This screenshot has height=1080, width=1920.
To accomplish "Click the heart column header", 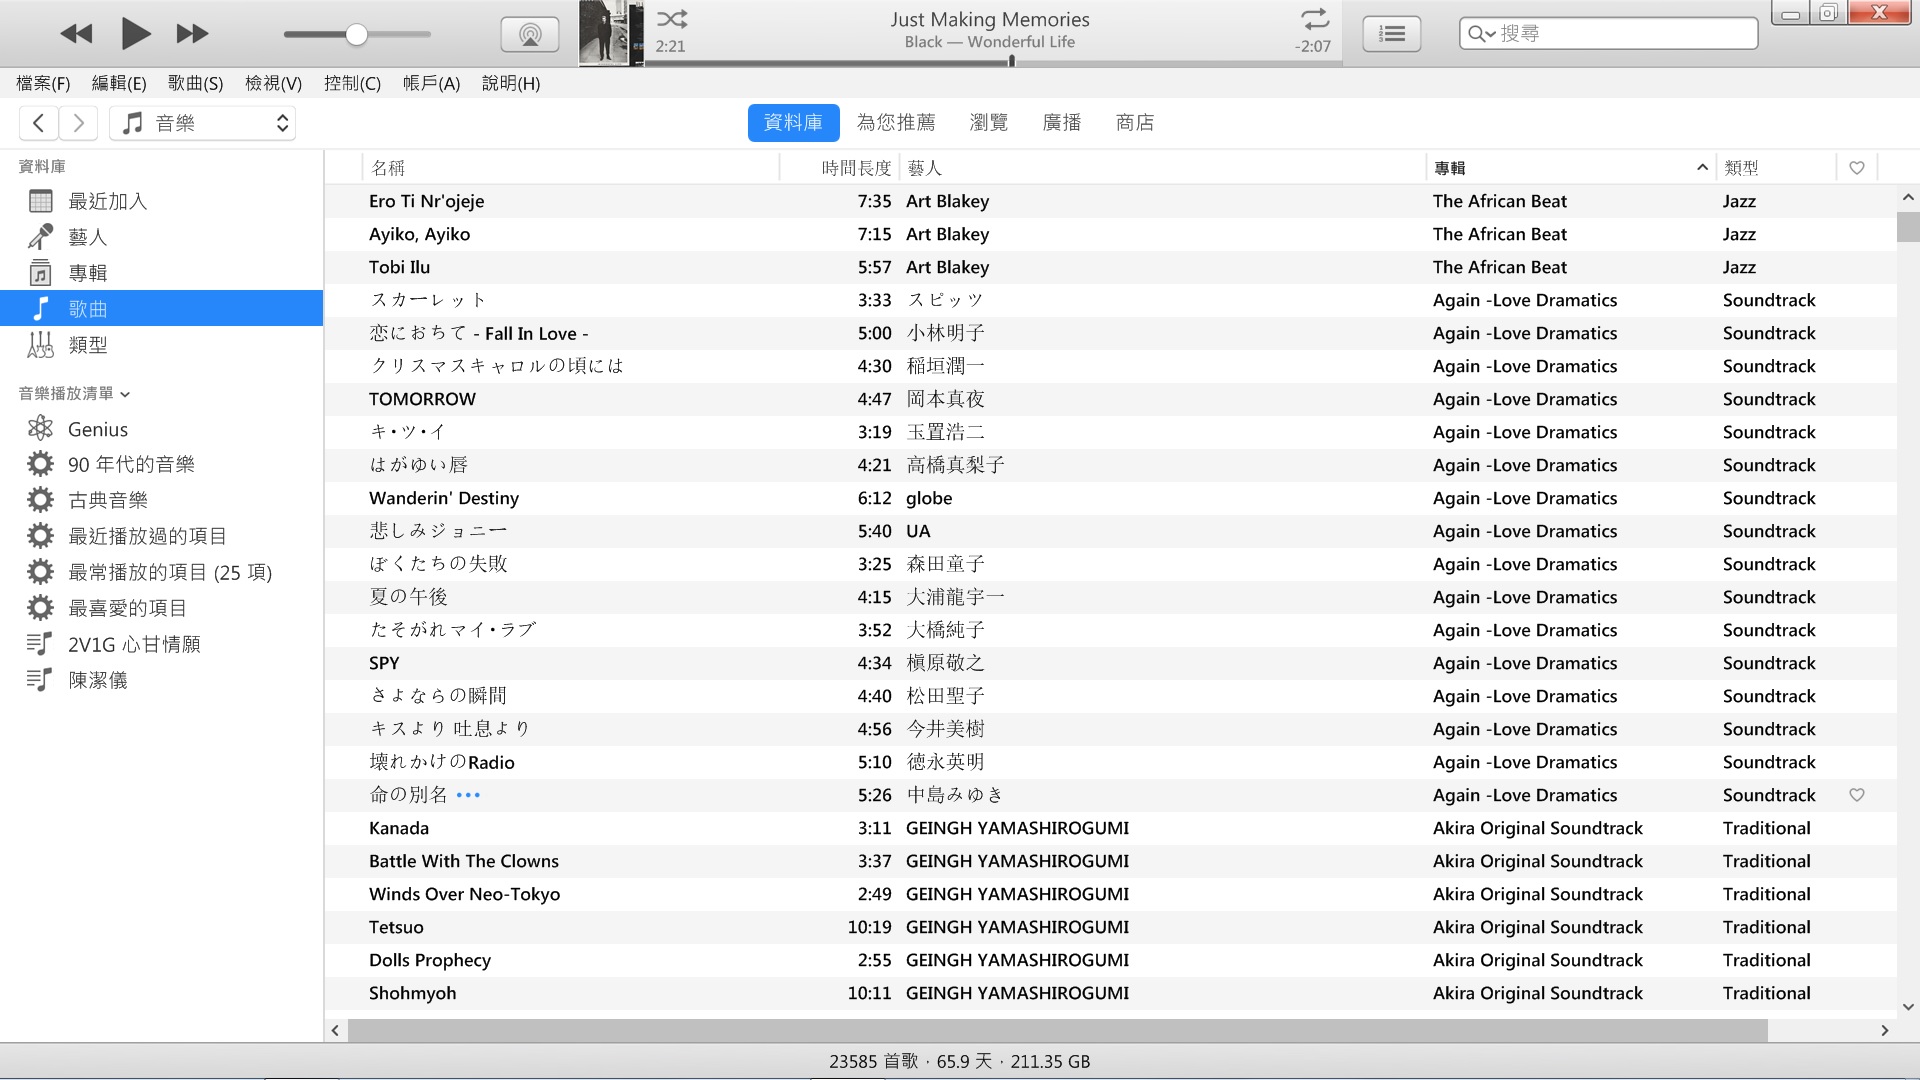I will click(1857, 168).
